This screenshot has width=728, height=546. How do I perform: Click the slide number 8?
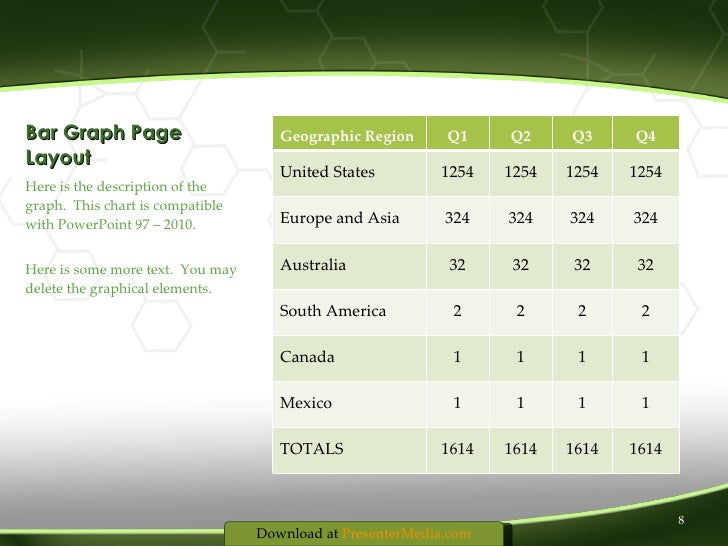681,520
